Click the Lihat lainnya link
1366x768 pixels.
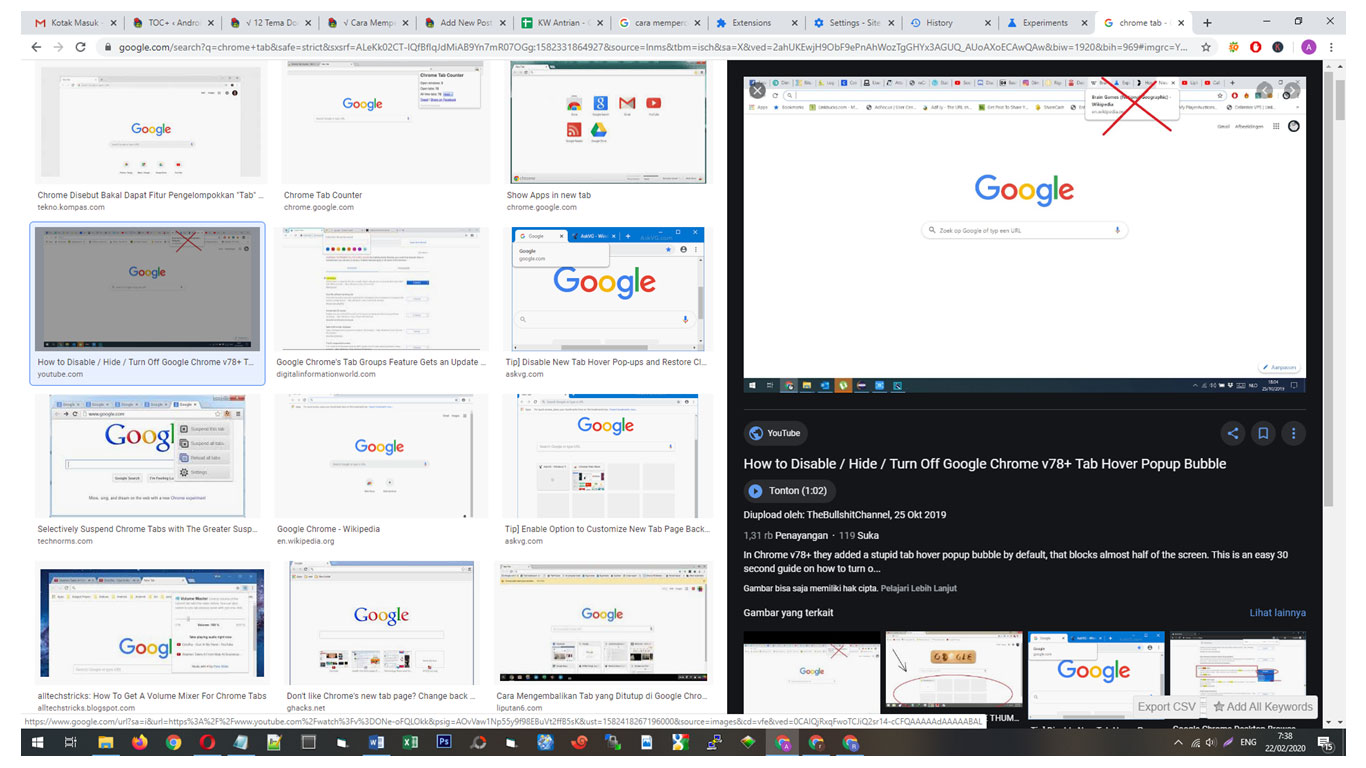tap(1277, 613)
